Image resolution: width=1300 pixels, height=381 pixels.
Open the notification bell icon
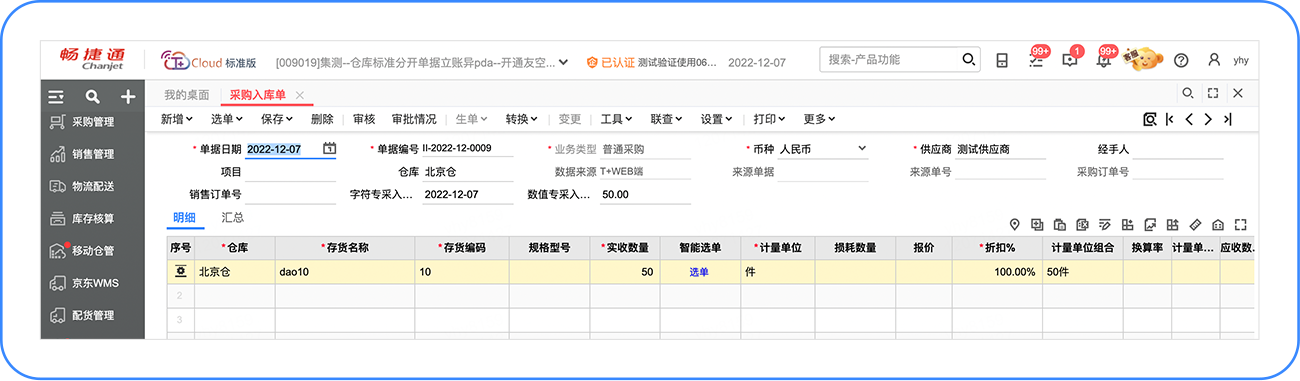pyautogui.click(x=1103, y=60)
